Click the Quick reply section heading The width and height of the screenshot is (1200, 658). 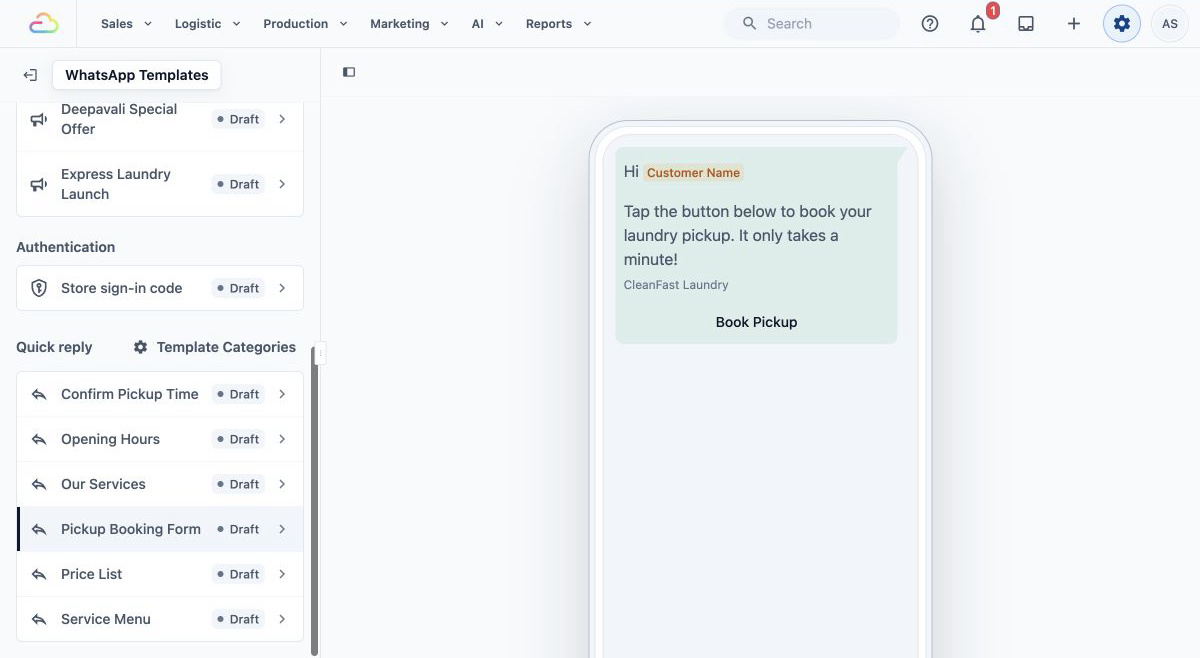tap(54, 347)
